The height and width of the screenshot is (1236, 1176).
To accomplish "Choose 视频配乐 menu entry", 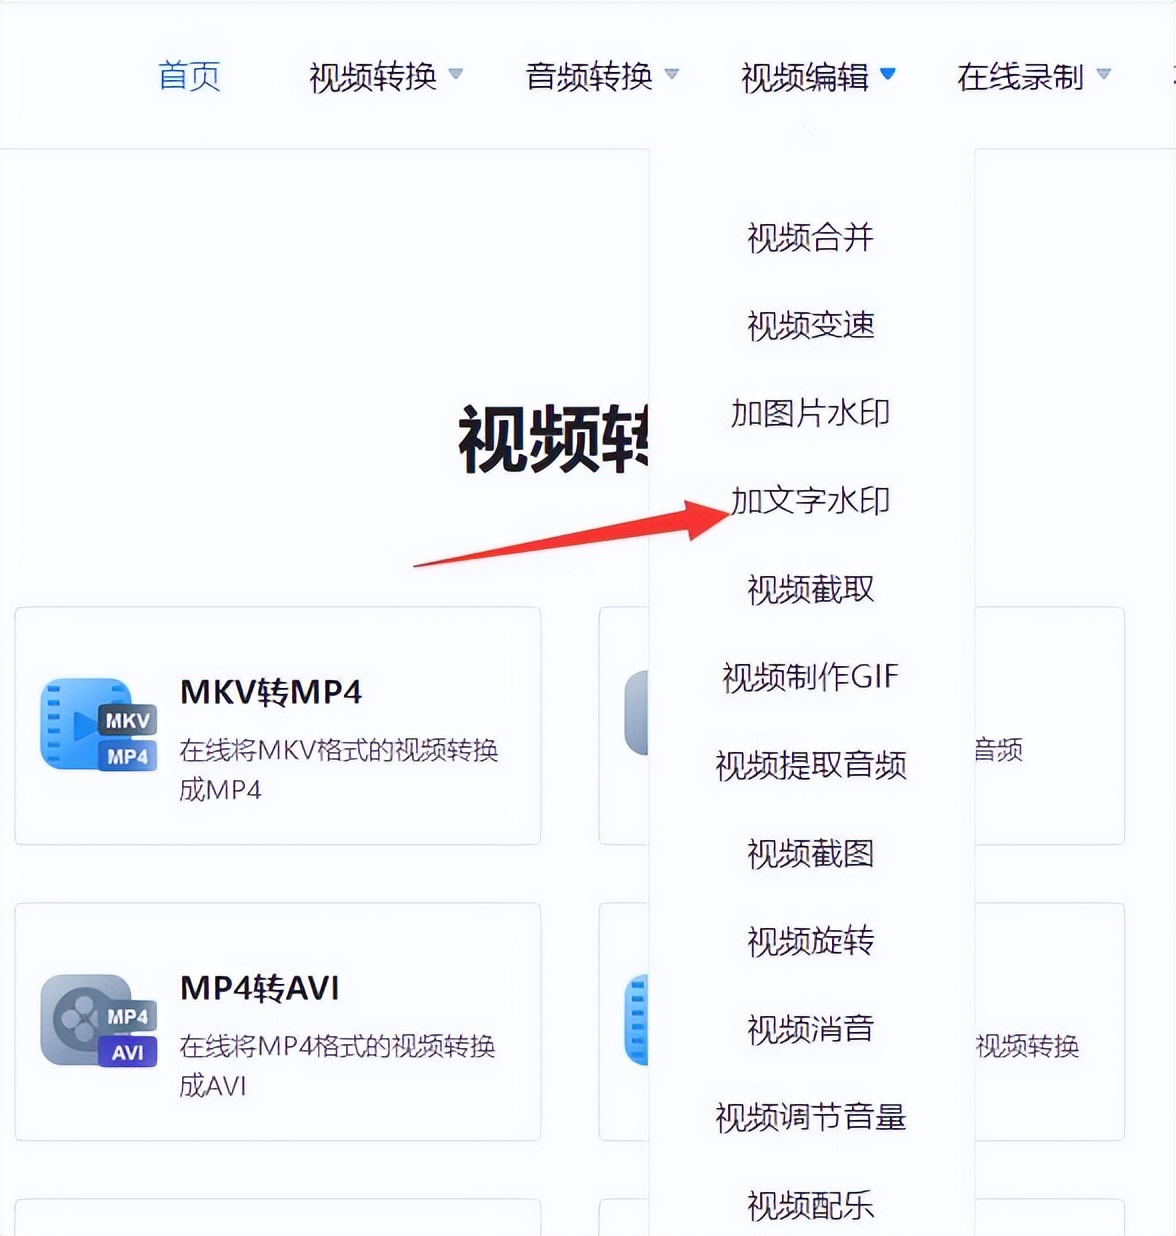I will (x=811, y=1205).
